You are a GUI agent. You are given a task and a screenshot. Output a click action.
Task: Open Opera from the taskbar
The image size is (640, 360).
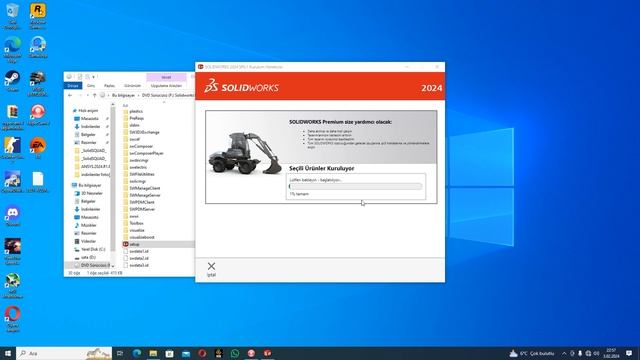202,353
